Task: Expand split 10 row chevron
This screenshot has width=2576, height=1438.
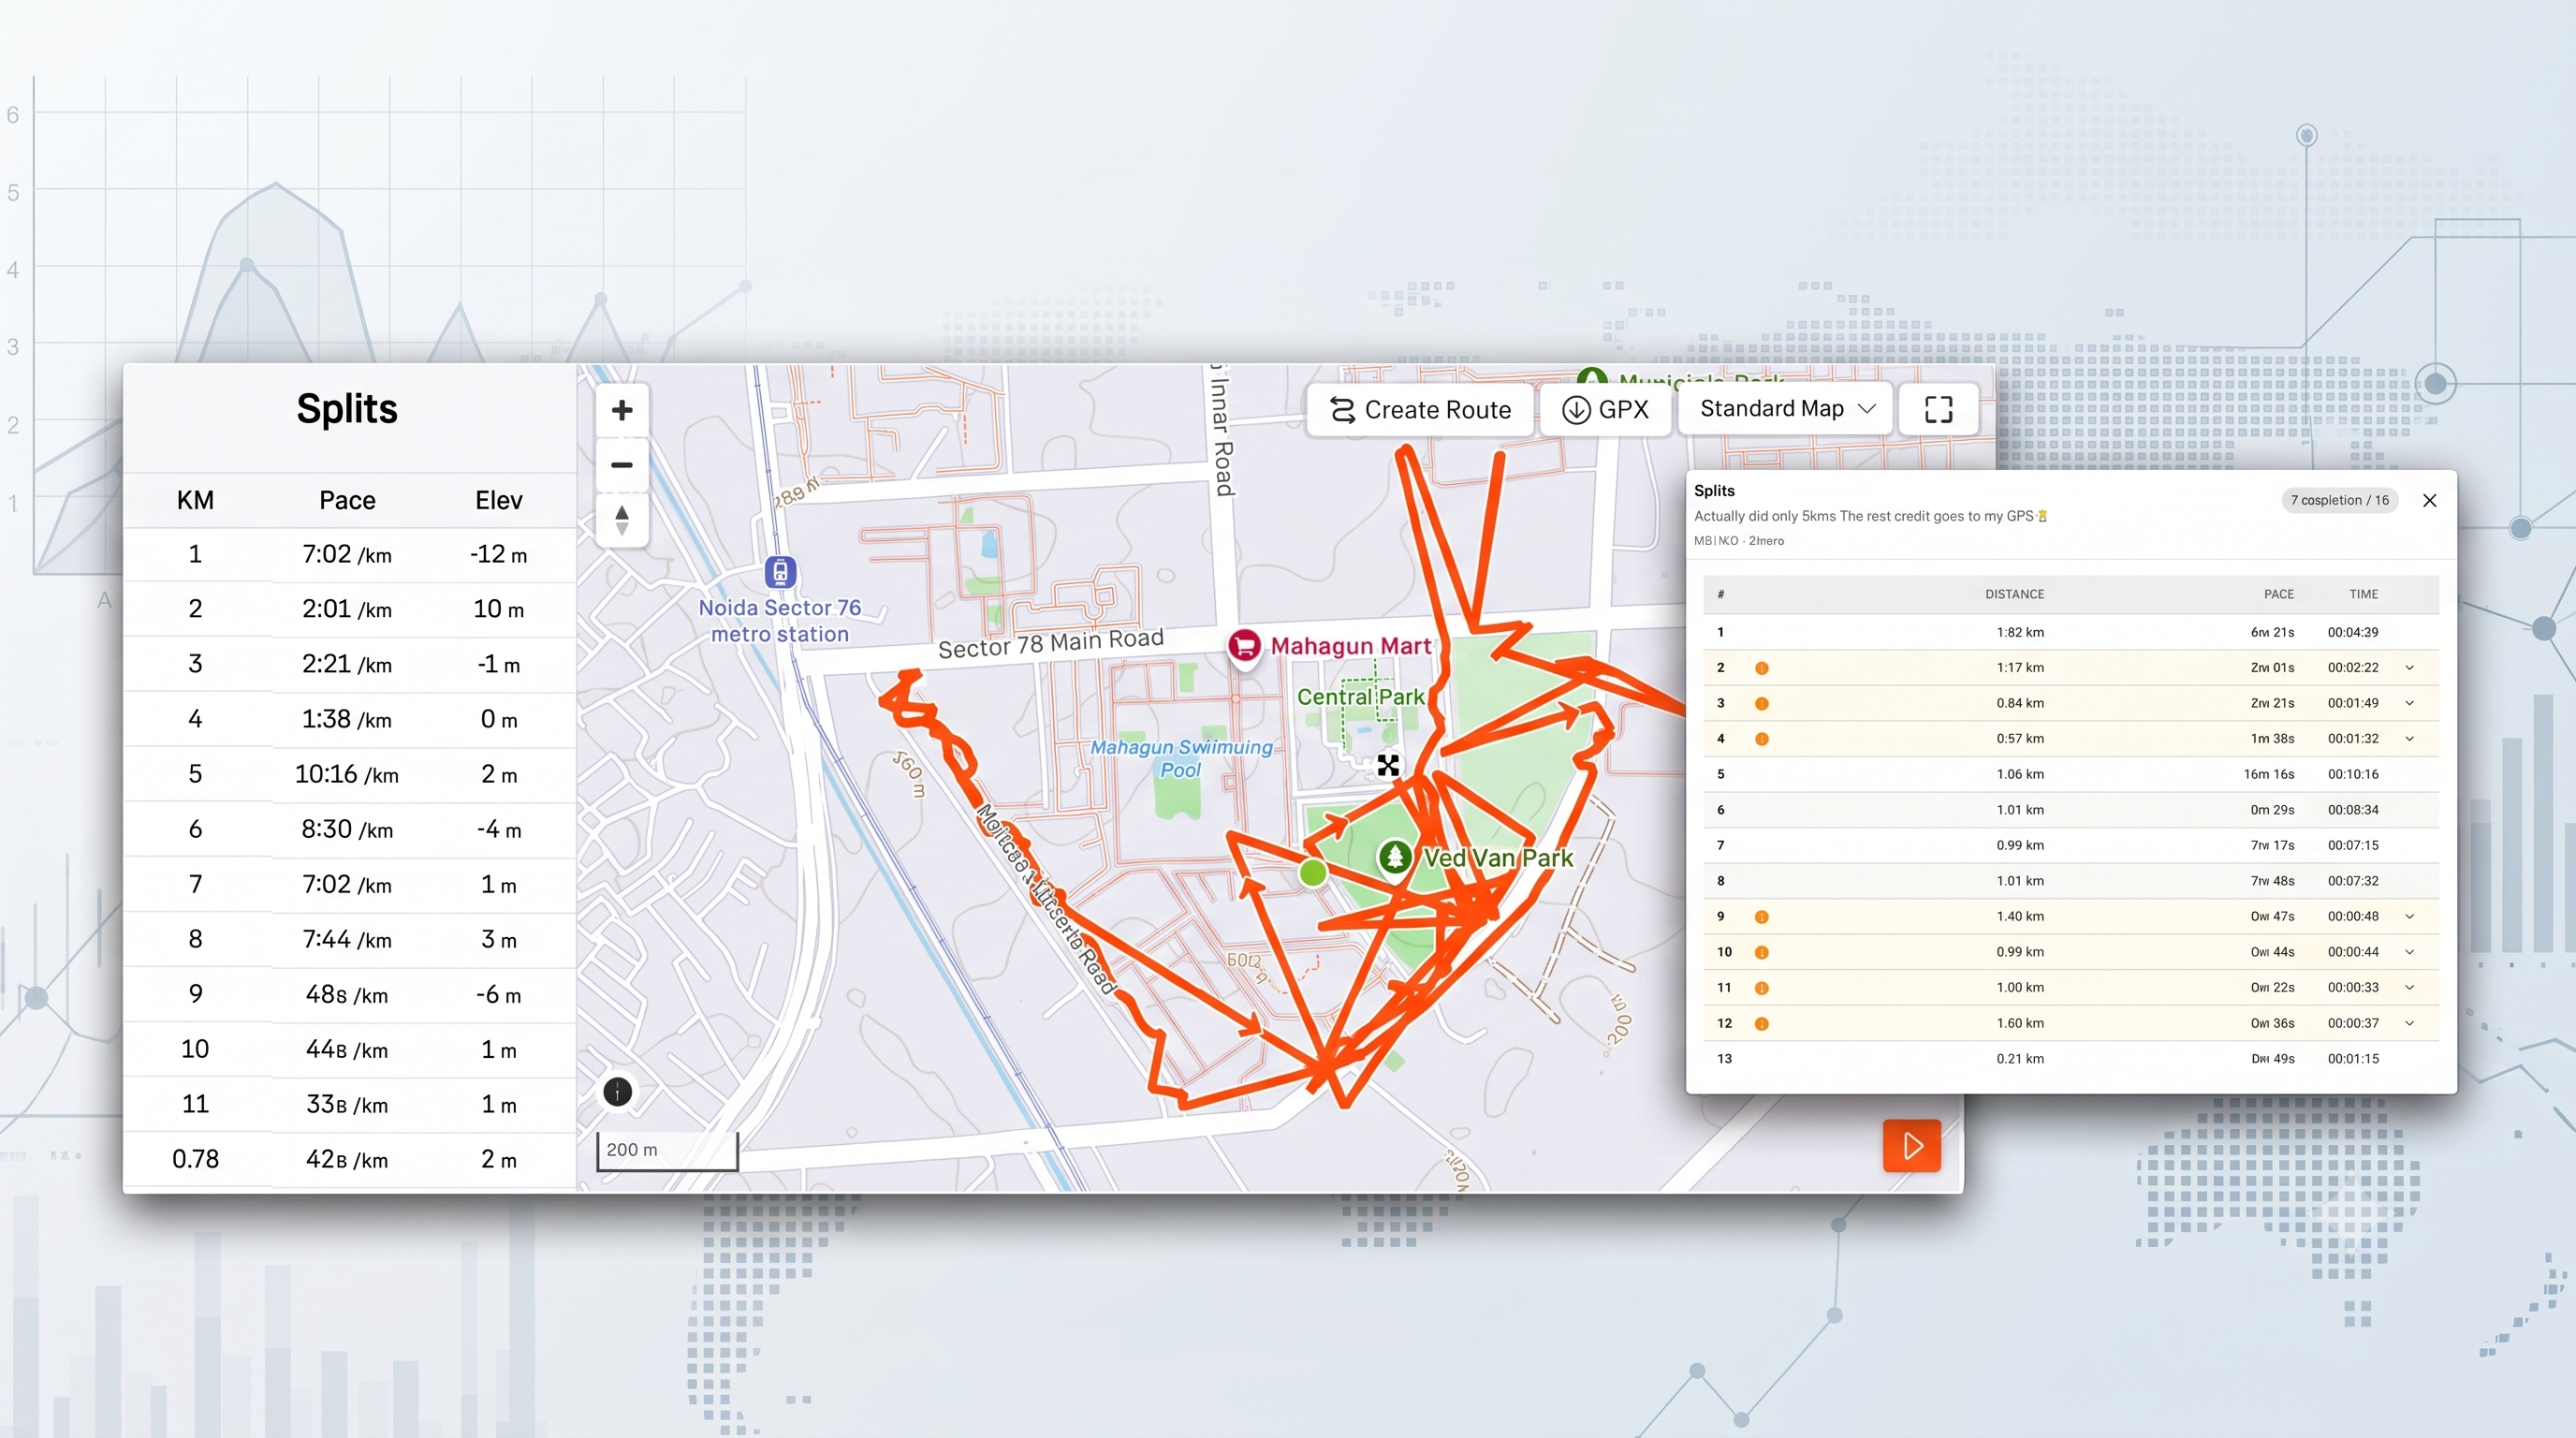Action: coord(2410,952)
